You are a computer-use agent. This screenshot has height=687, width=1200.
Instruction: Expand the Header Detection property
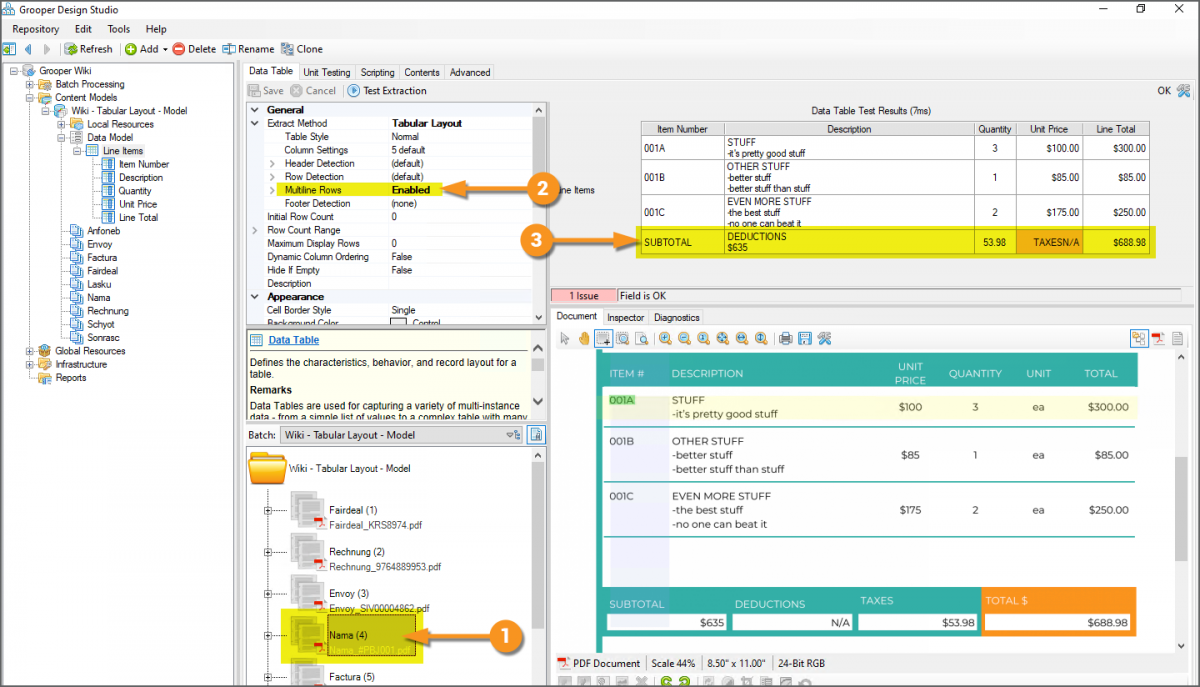click(272, 163)
